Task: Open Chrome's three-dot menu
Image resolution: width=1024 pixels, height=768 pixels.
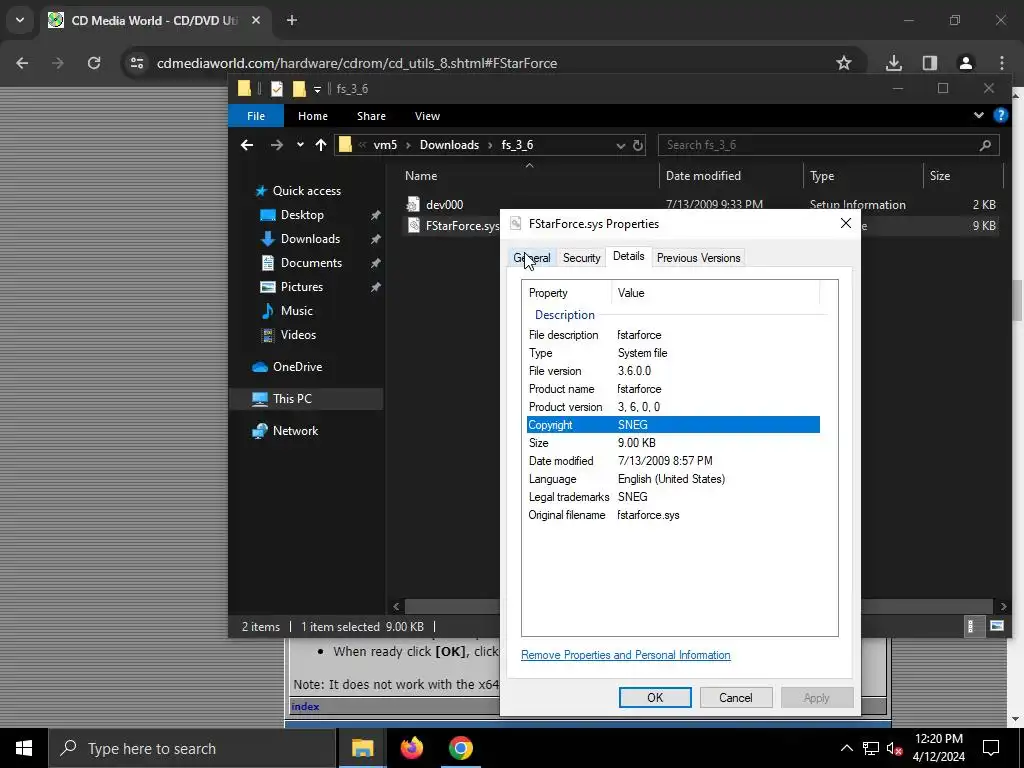Action: click(x=1002, y=63)
